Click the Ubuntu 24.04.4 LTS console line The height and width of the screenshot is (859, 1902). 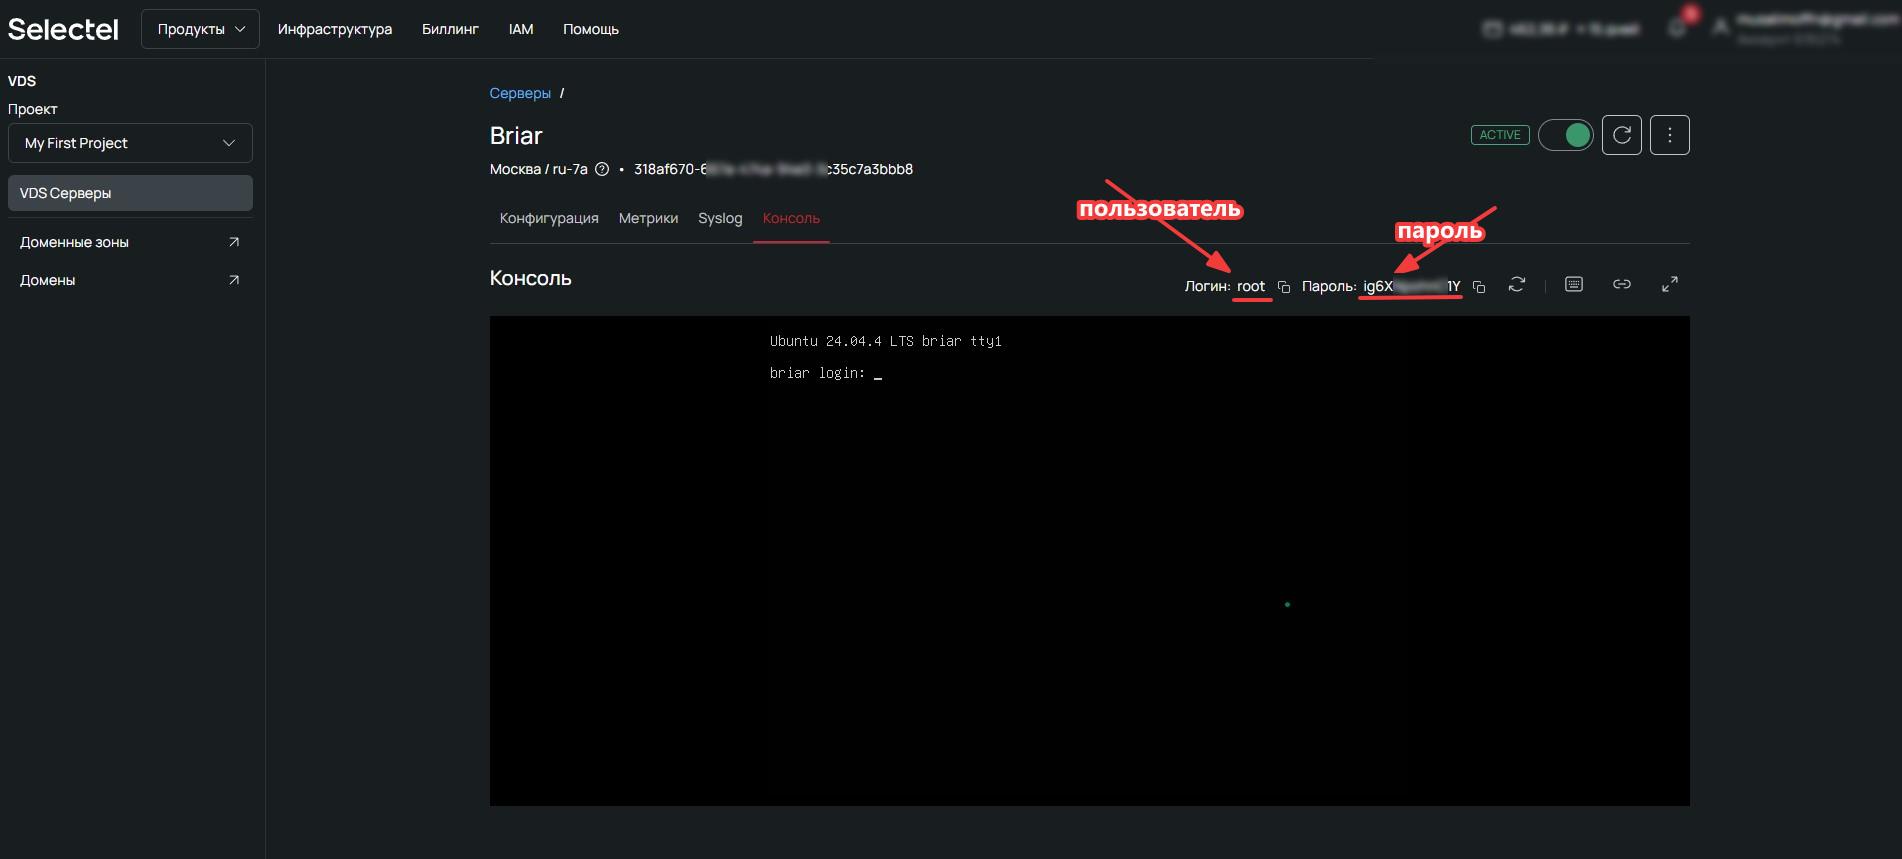click(x=886, y=341)
